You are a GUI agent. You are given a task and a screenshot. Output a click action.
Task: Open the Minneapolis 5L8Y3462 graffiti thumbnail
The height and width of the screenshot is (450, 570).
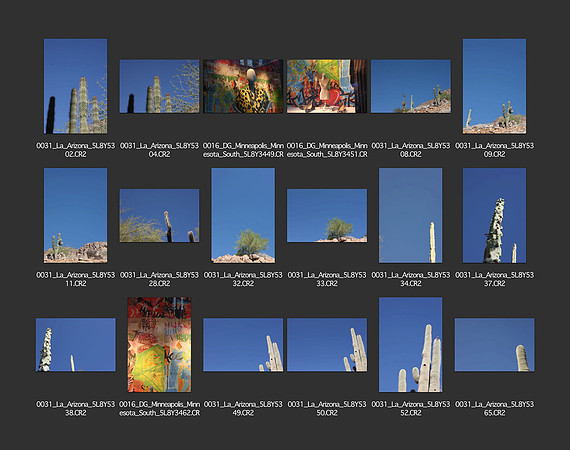[160, 345]
